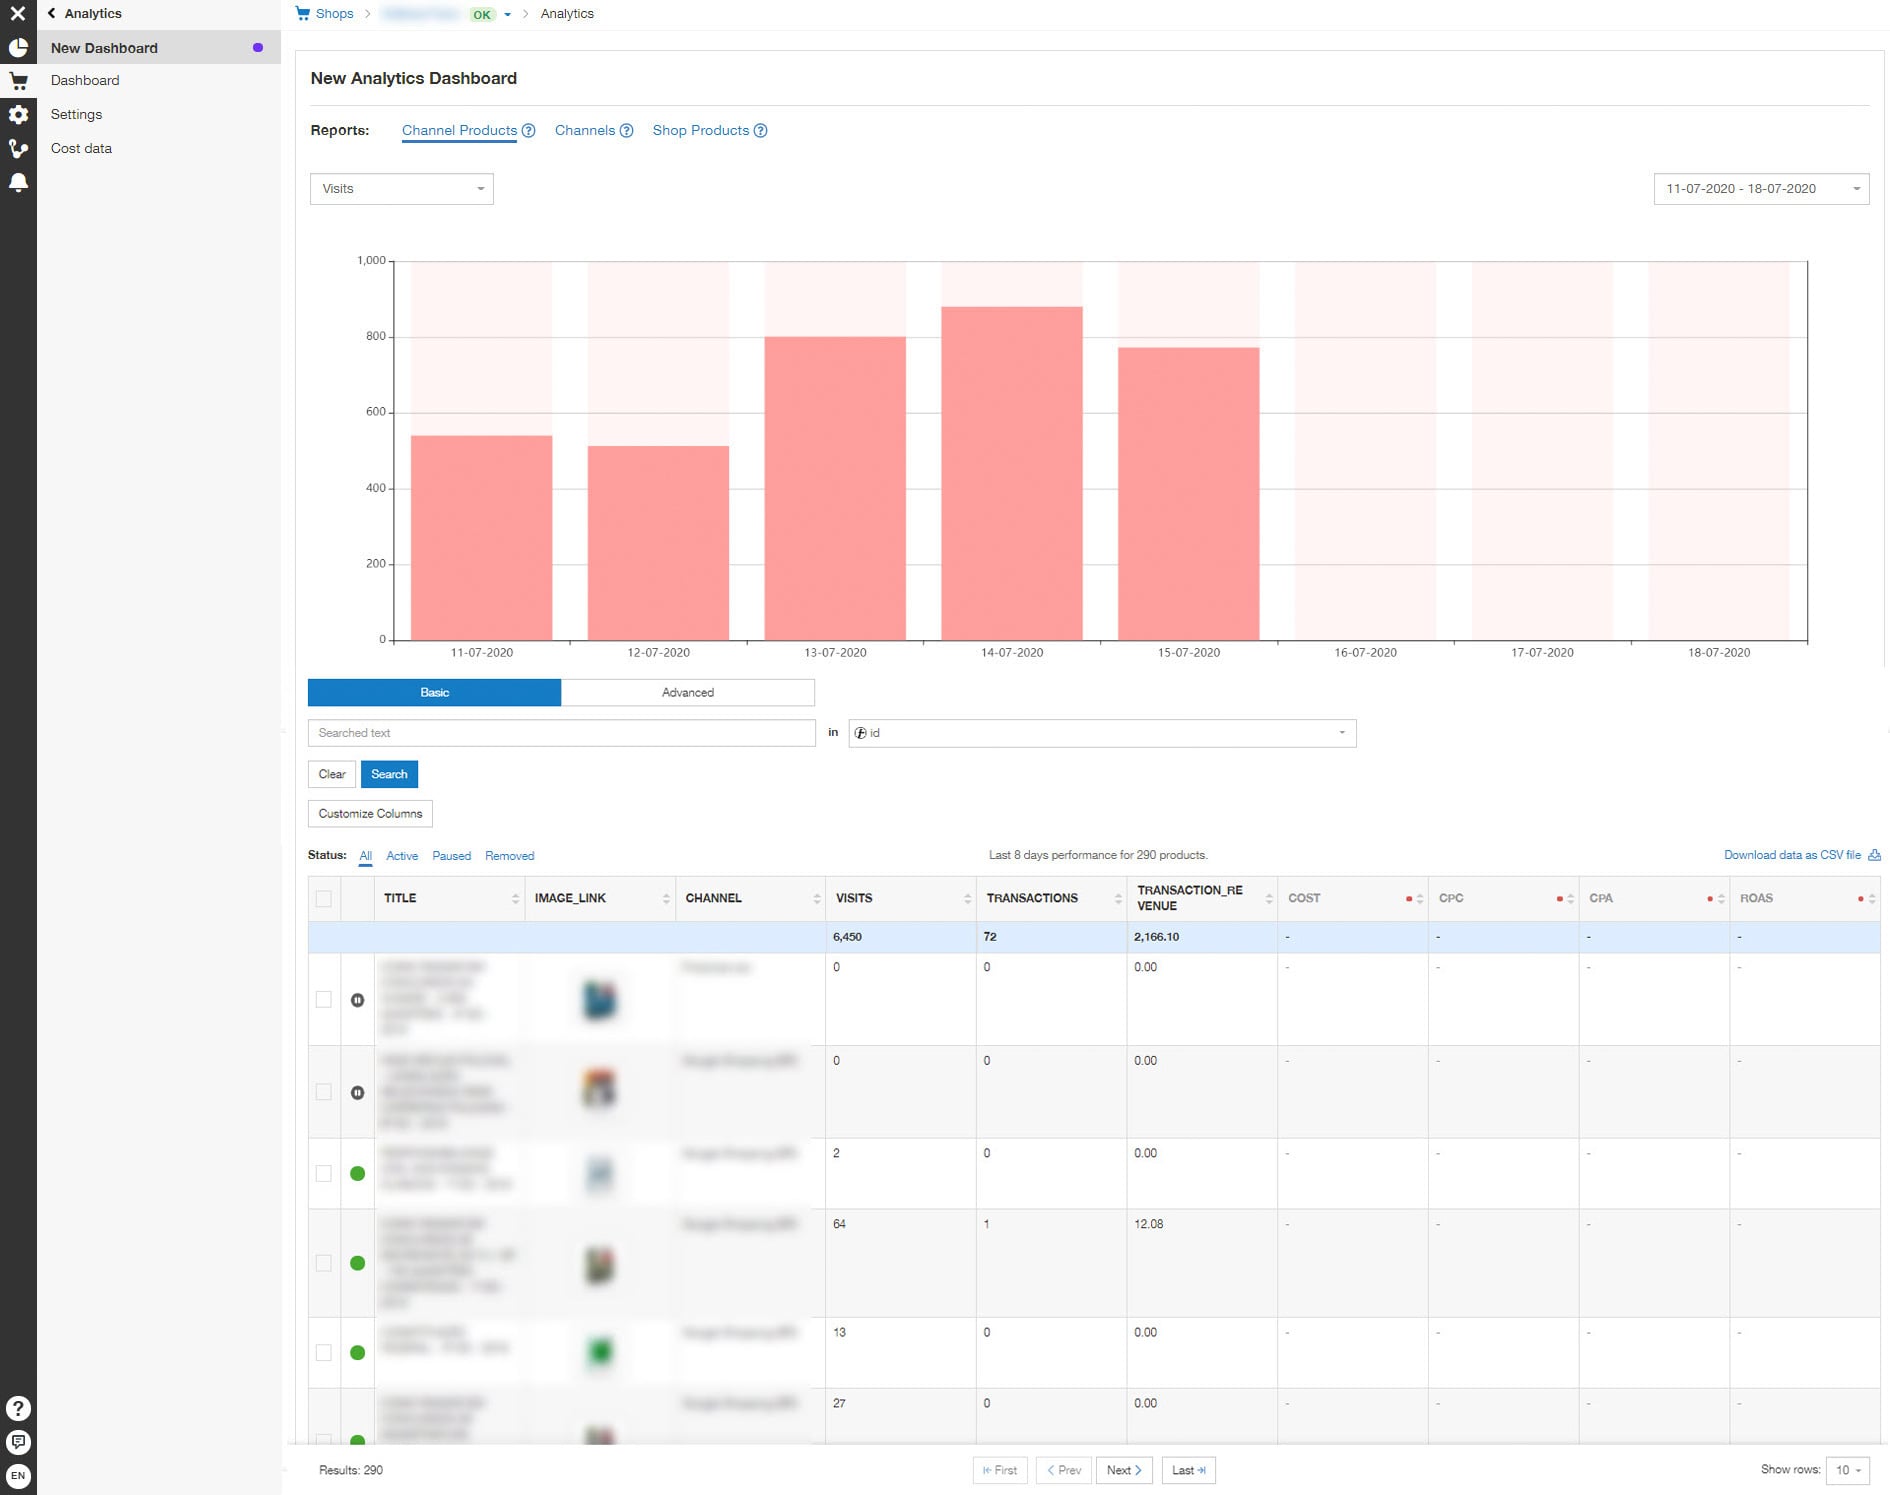This screenshot has width=1890, height=1495.
Task: Open the branch/flow sidebar icon
Action: pos(18,149)
